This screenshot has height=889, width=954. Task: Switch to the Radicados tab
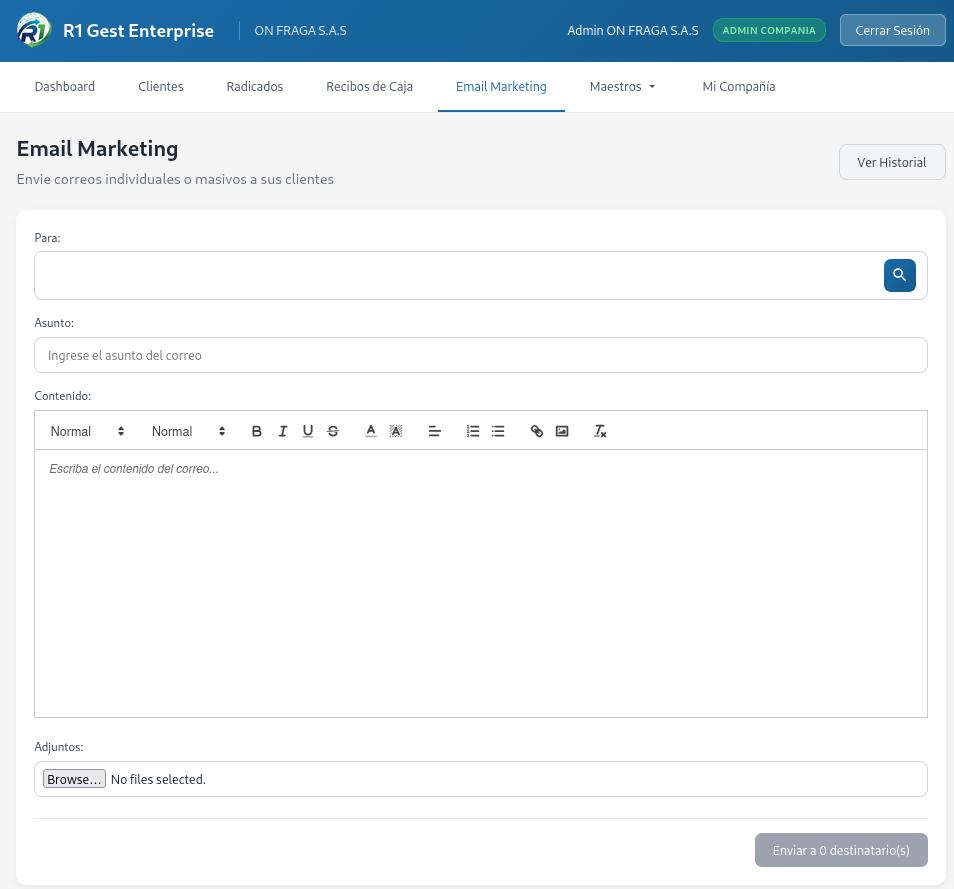[x=255, y=86]
